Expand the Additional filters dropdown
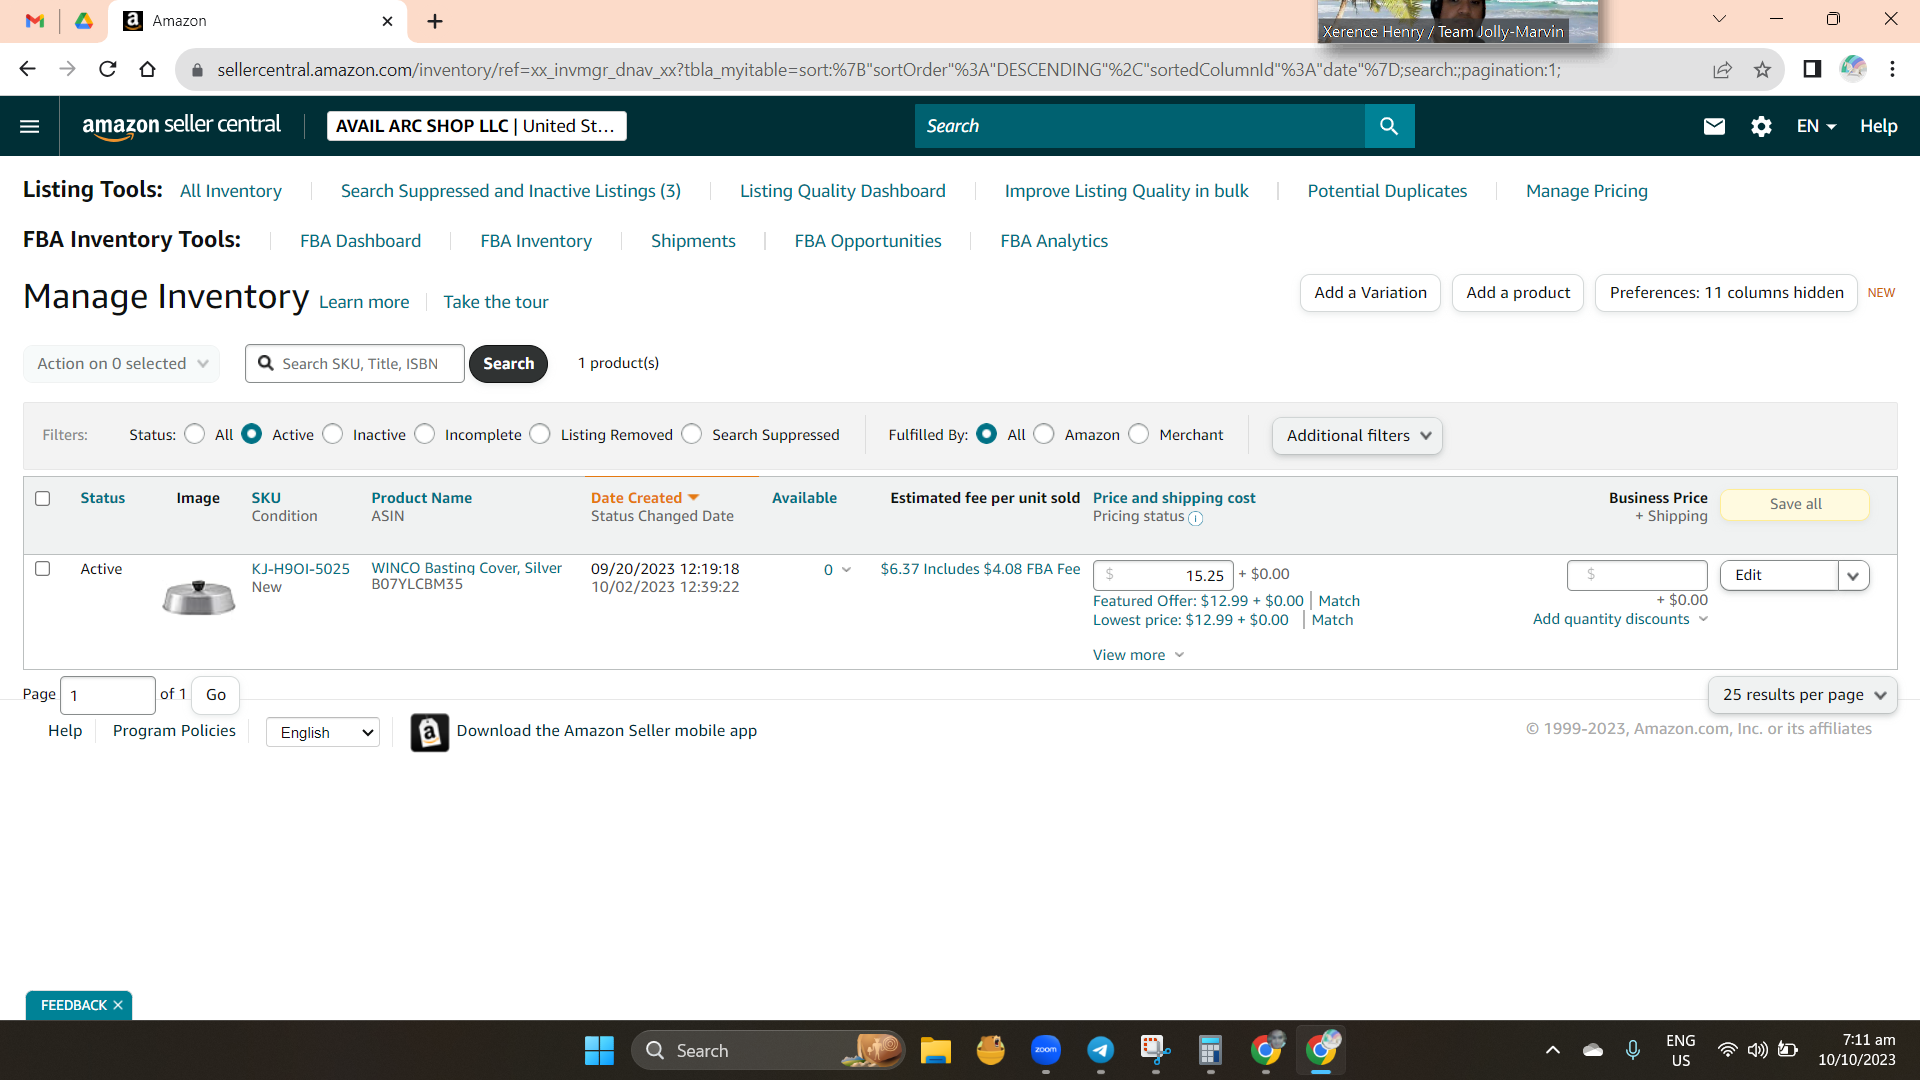 pos(1357,436)
